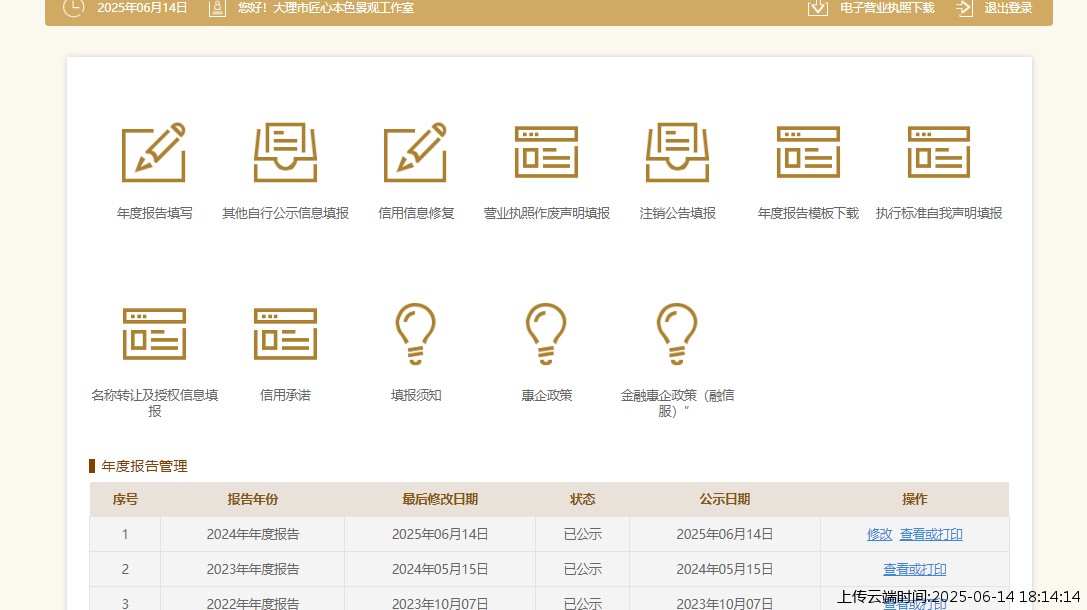
Task: Click 电子营业执照下载 link text
Action: (887, 8)
